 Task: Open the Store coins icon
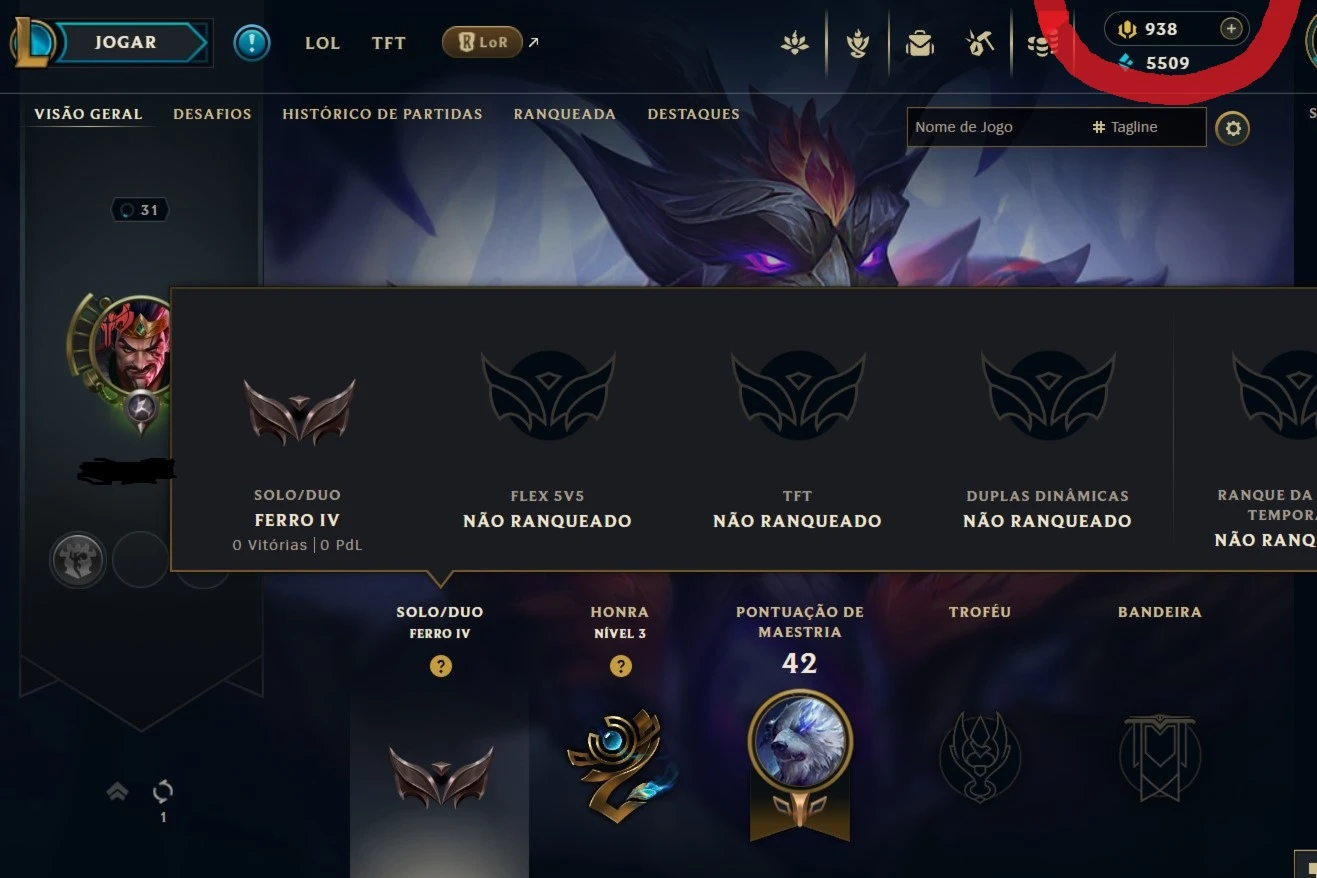coord(1042,44)
